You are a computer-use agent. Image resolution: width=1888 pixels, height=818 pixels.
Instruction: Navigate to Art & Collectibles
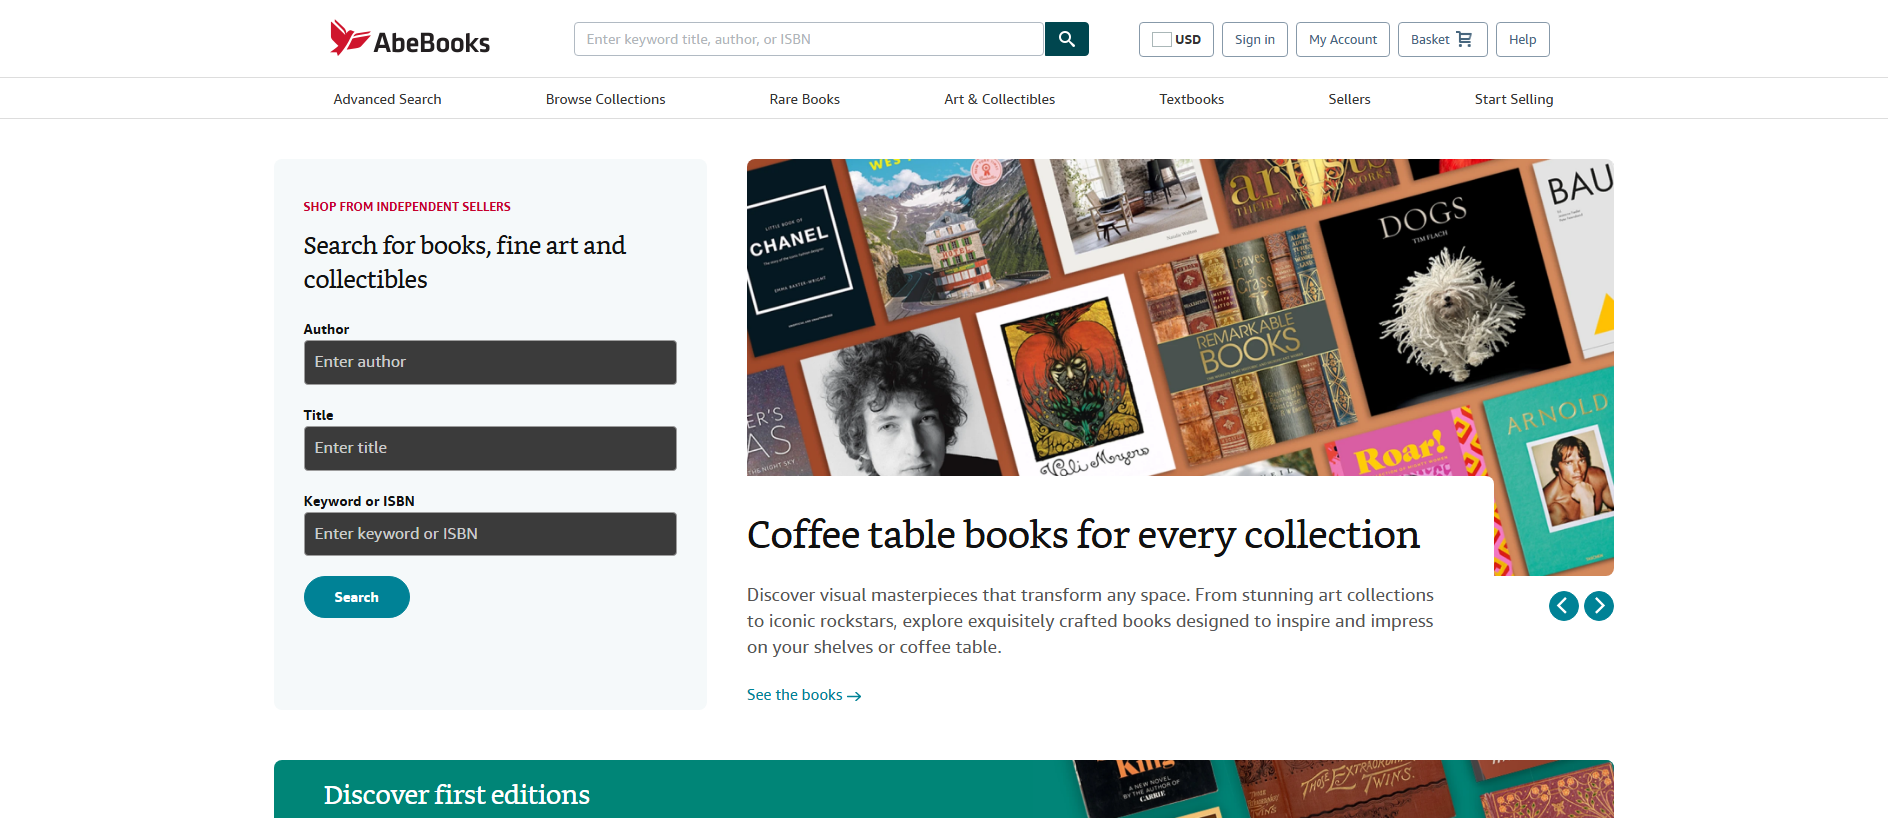tap(1000, 99)
